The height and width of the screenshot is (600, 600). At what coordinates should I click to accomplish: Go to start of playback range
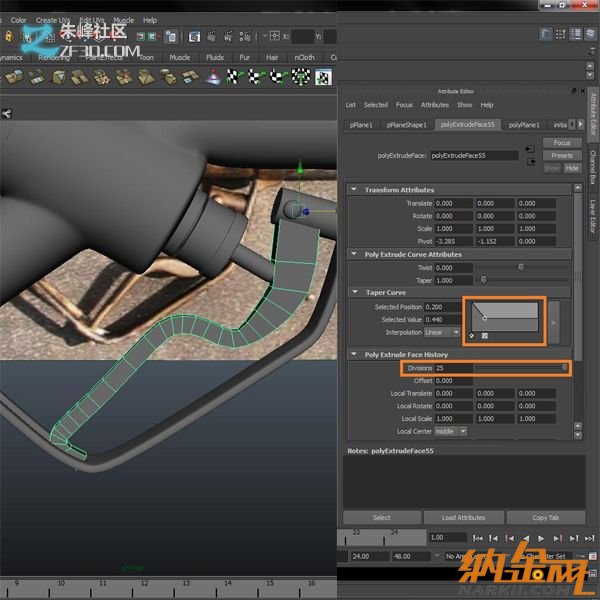click(x=479, y=538)
